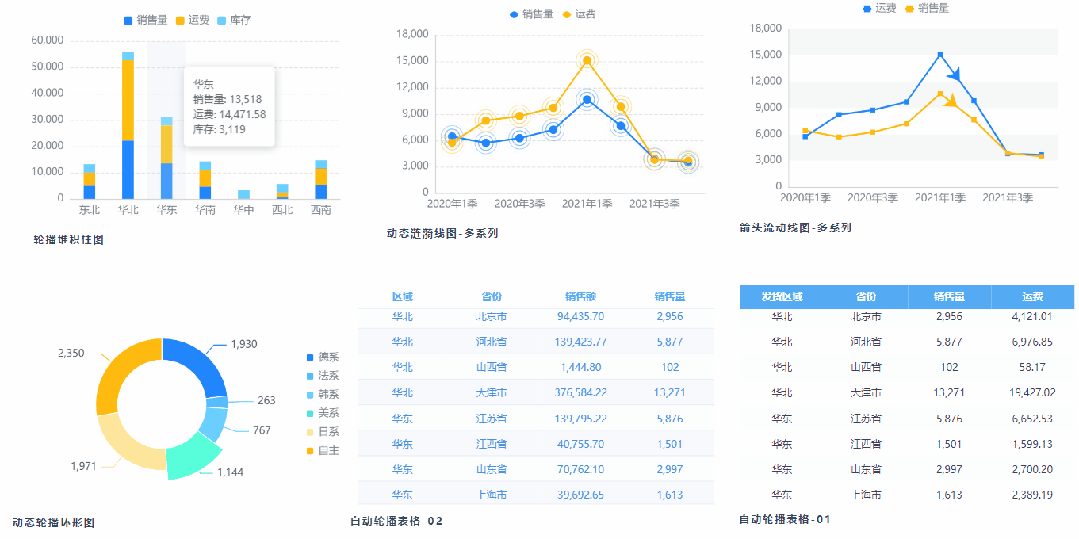Click the dark blue 1,930 donut slice
Screen dimensions: 1079x539
tap(199, 363)
